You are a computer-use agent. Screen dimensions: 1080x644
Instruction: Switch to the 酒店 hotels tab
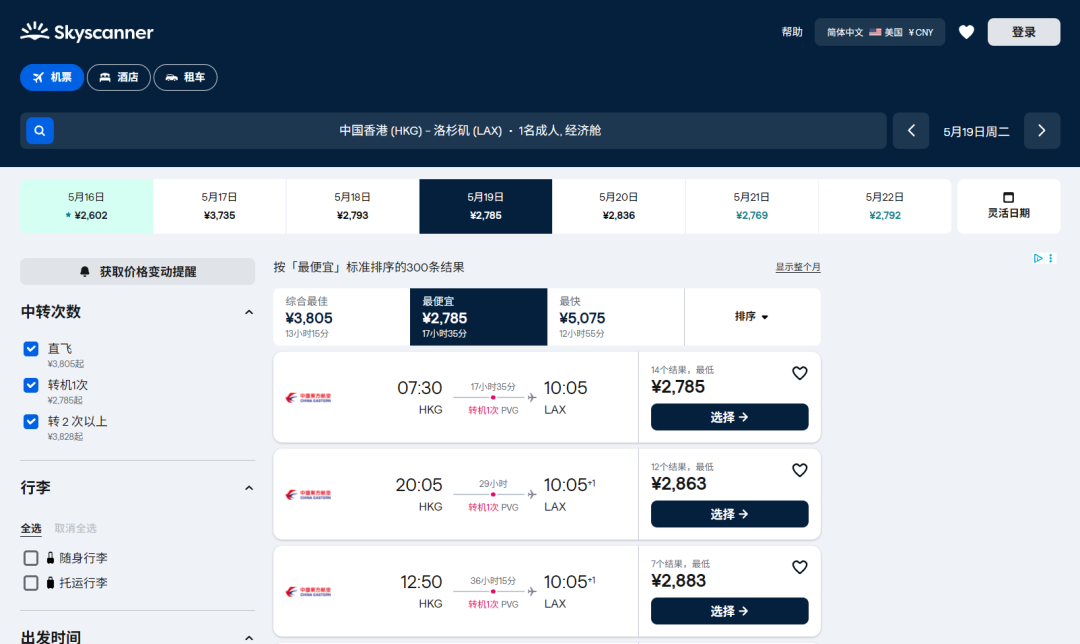click(x=119, y=77)
